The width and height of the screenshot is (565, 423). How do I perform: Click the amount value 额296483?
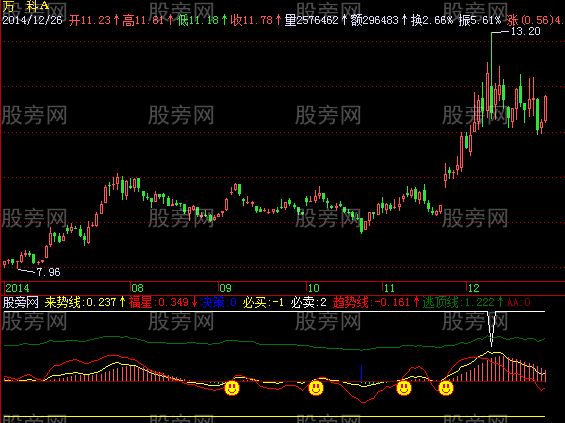[x=374, y=20]
